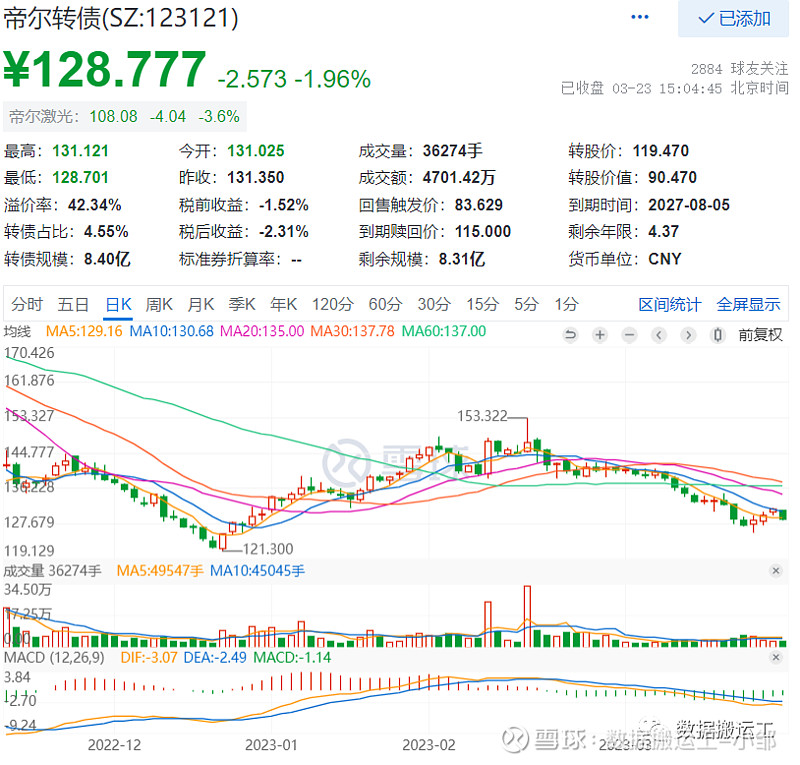Click the 回售触发价 value 83.629

point(479,205)
